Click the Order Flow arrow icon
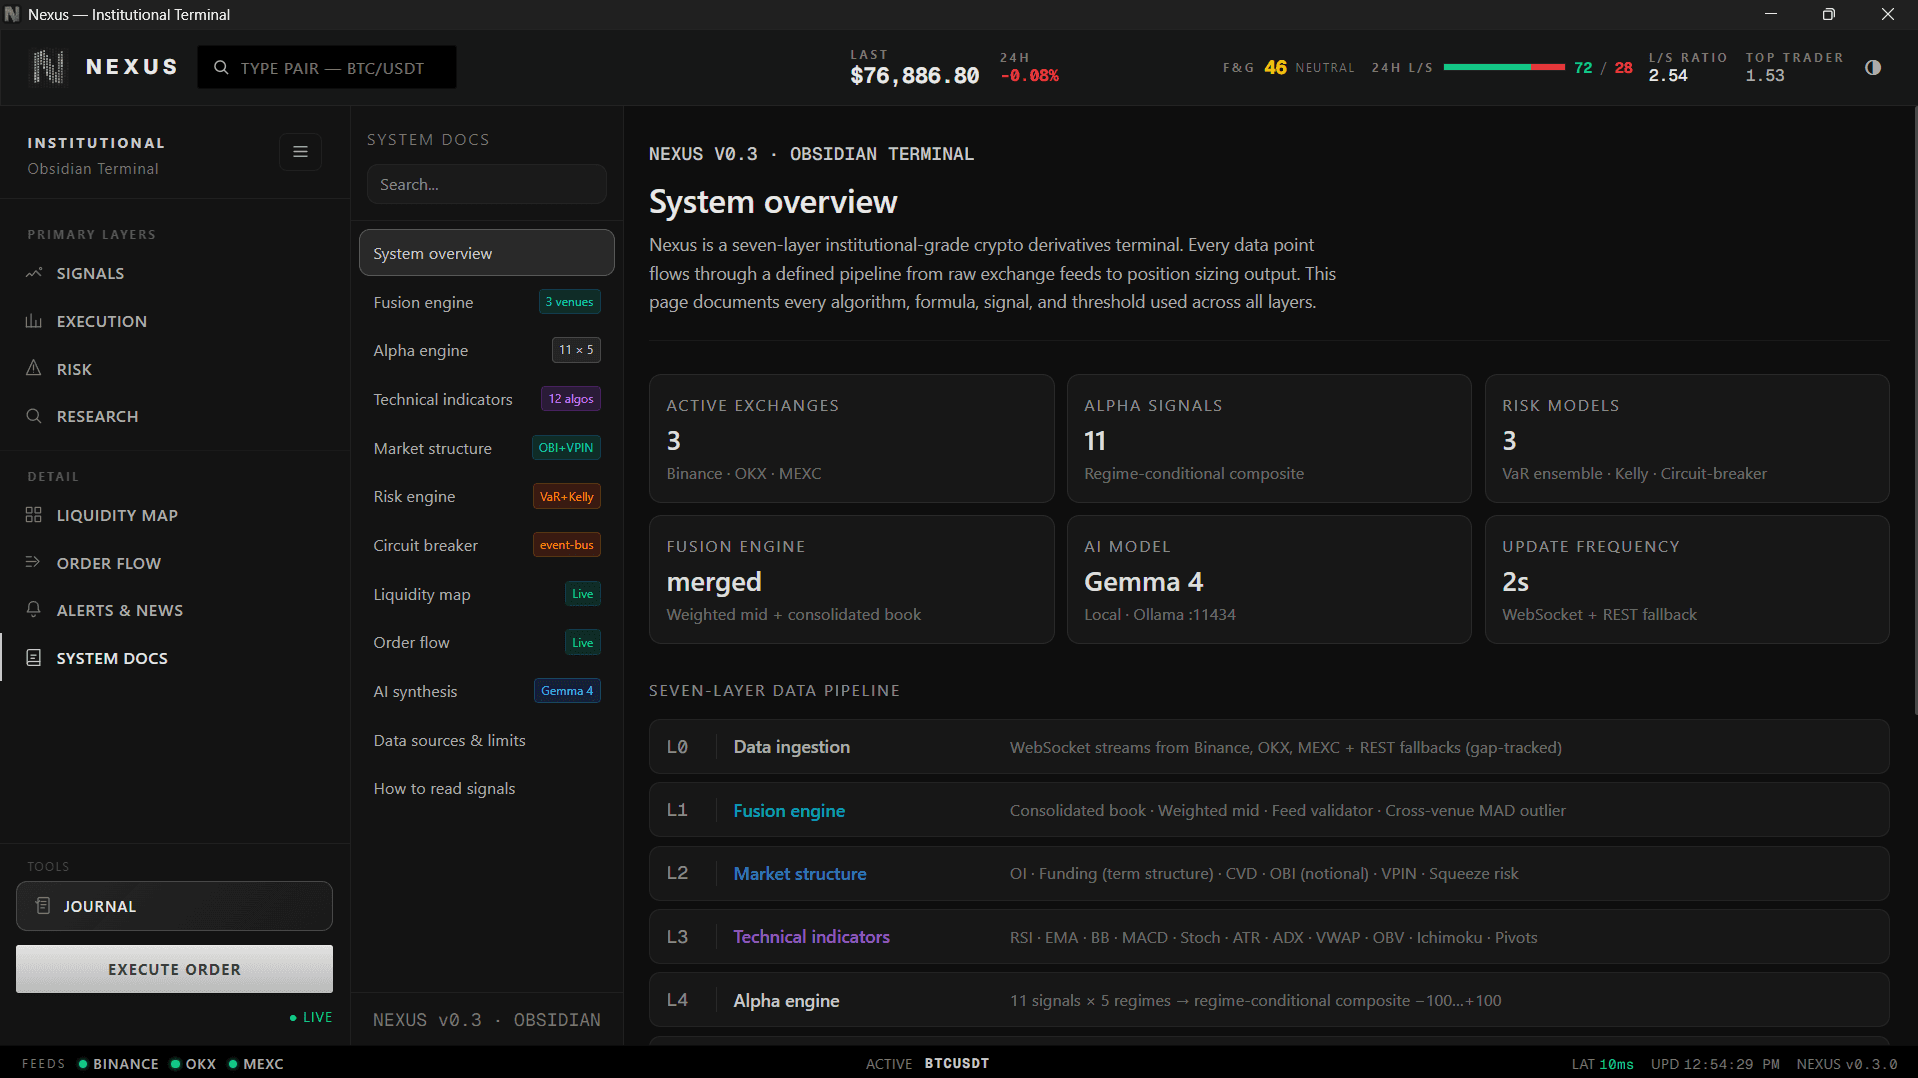1918x1078 pixels. (x=34, y=563)
